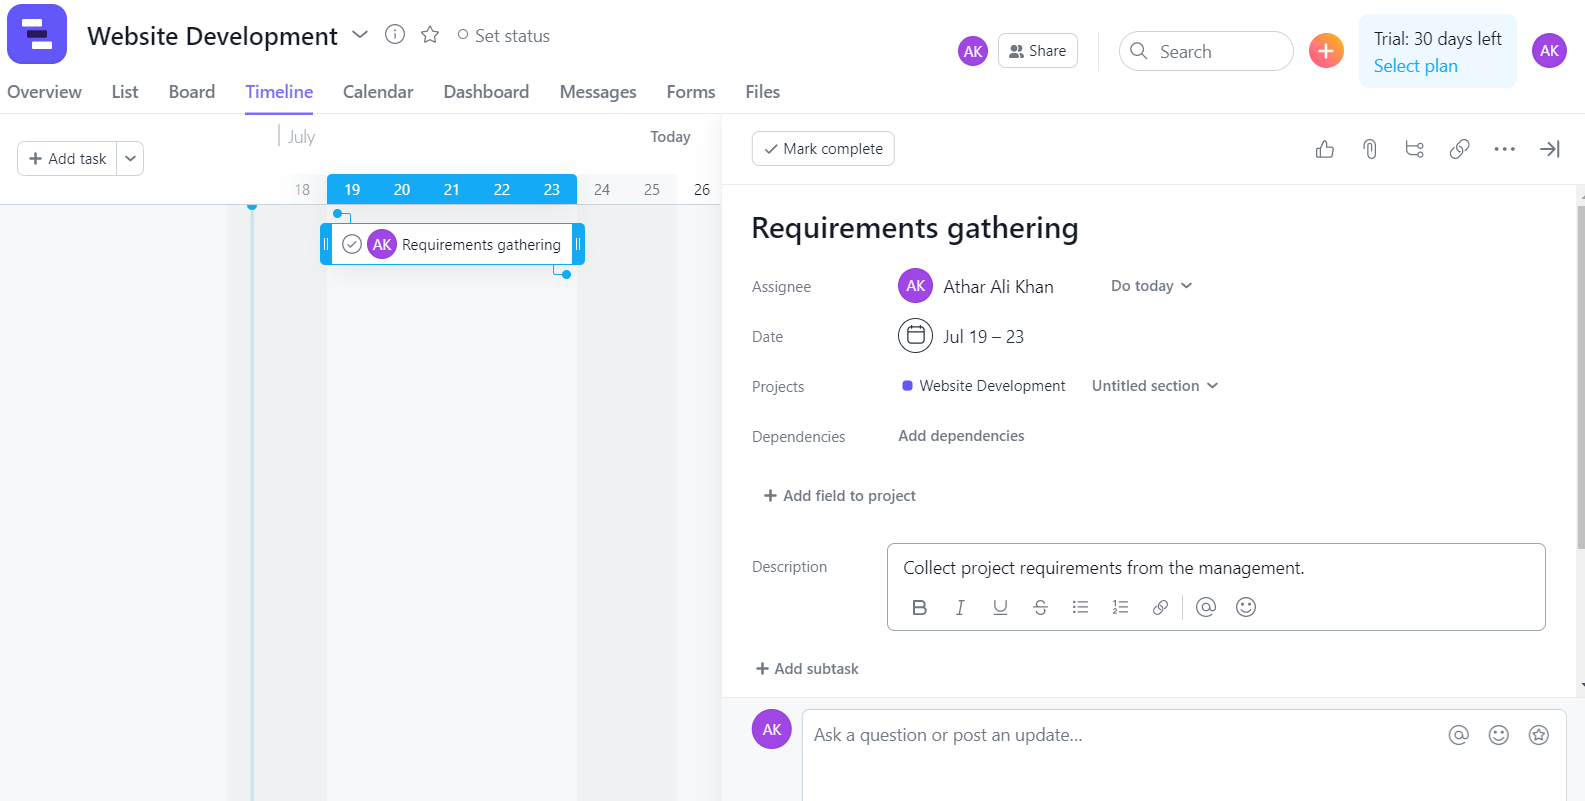Click Add task button
The image size is (1585, 801).
pos(67,158)
